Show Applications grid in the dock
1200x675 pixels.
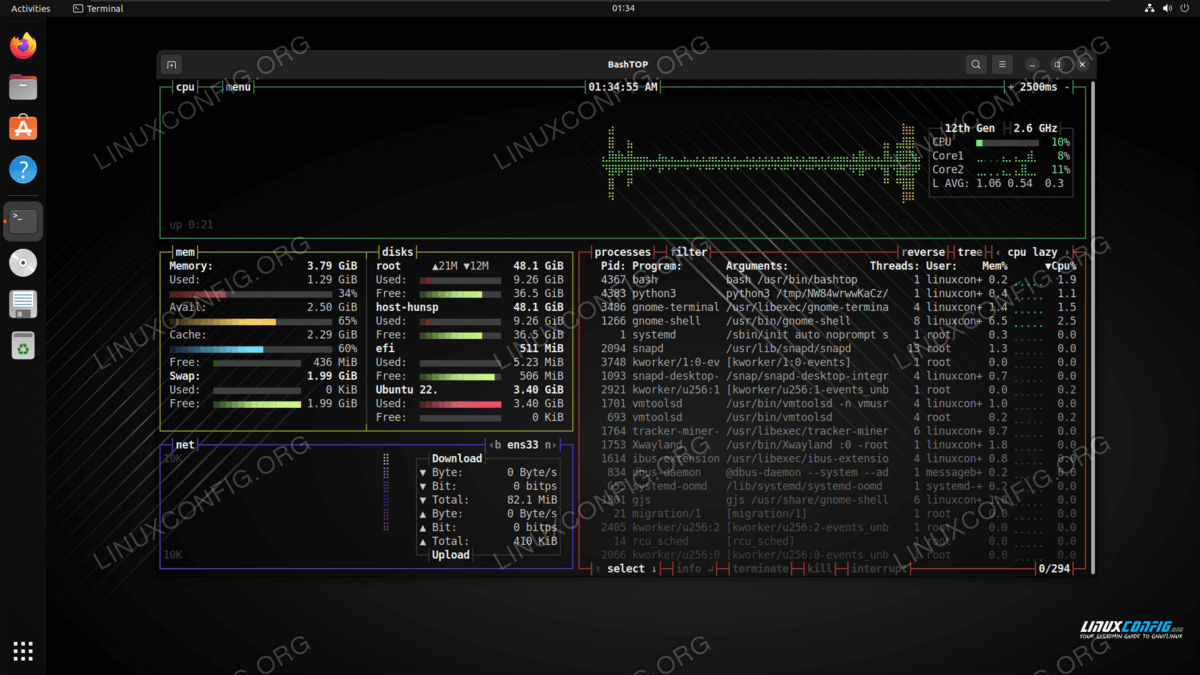pyautogui.click(x=23, y=650)
